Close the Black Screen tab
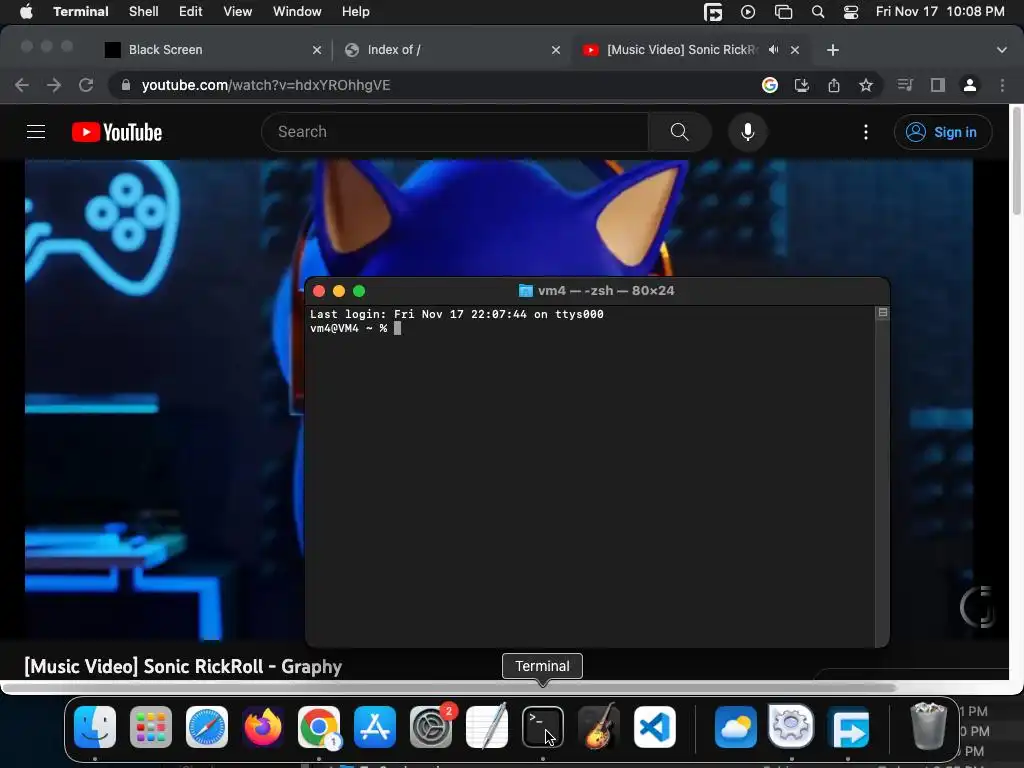This screenshot has width=1024, height=768. point(317,50)
